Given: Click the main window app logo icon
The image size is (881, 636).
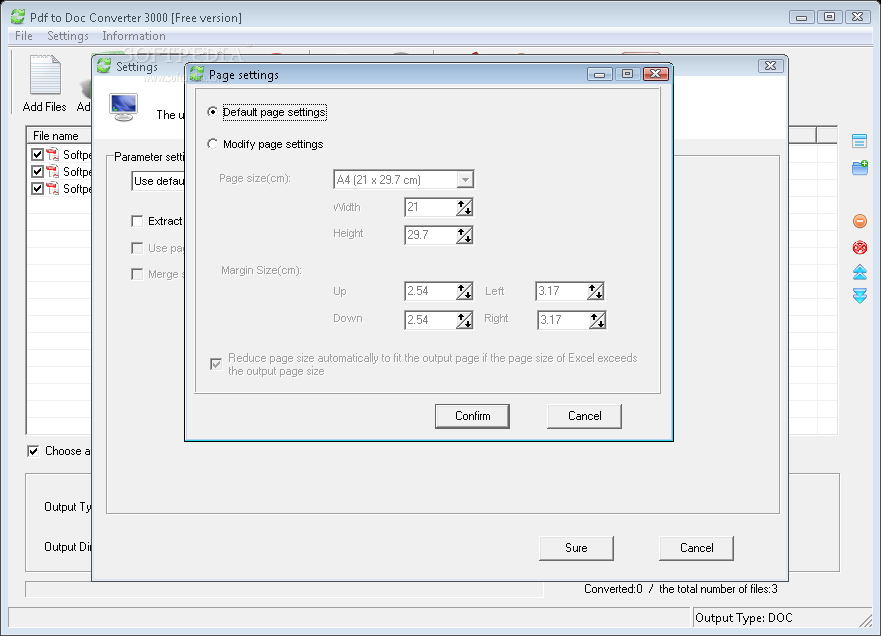Looking at the screenshot, I should (x=18, y=17).
